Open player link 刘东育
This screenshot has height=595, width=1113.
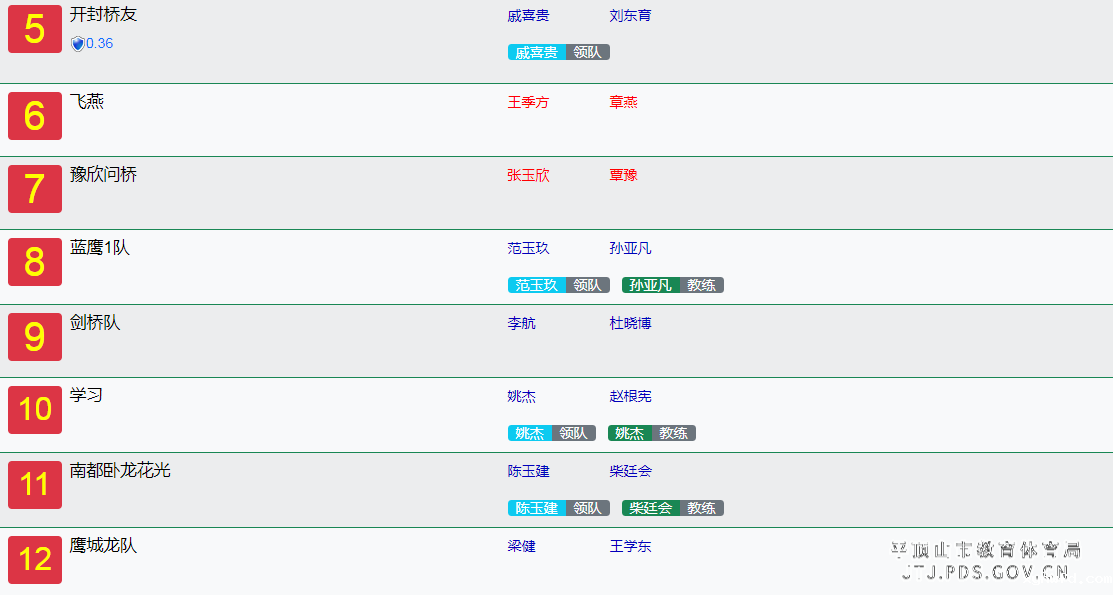[x=630, y=16]
